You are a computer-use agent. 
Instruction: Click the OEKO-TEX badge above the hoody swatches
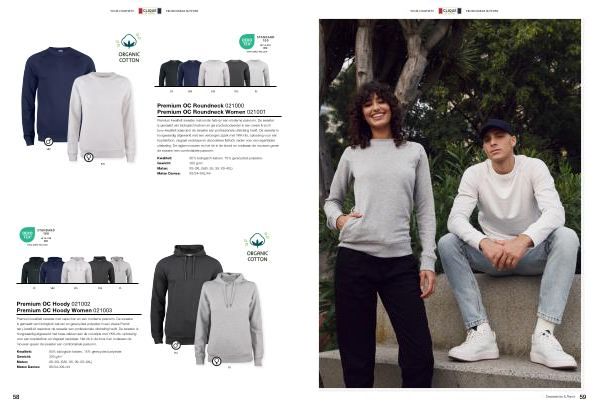[37, 236]
